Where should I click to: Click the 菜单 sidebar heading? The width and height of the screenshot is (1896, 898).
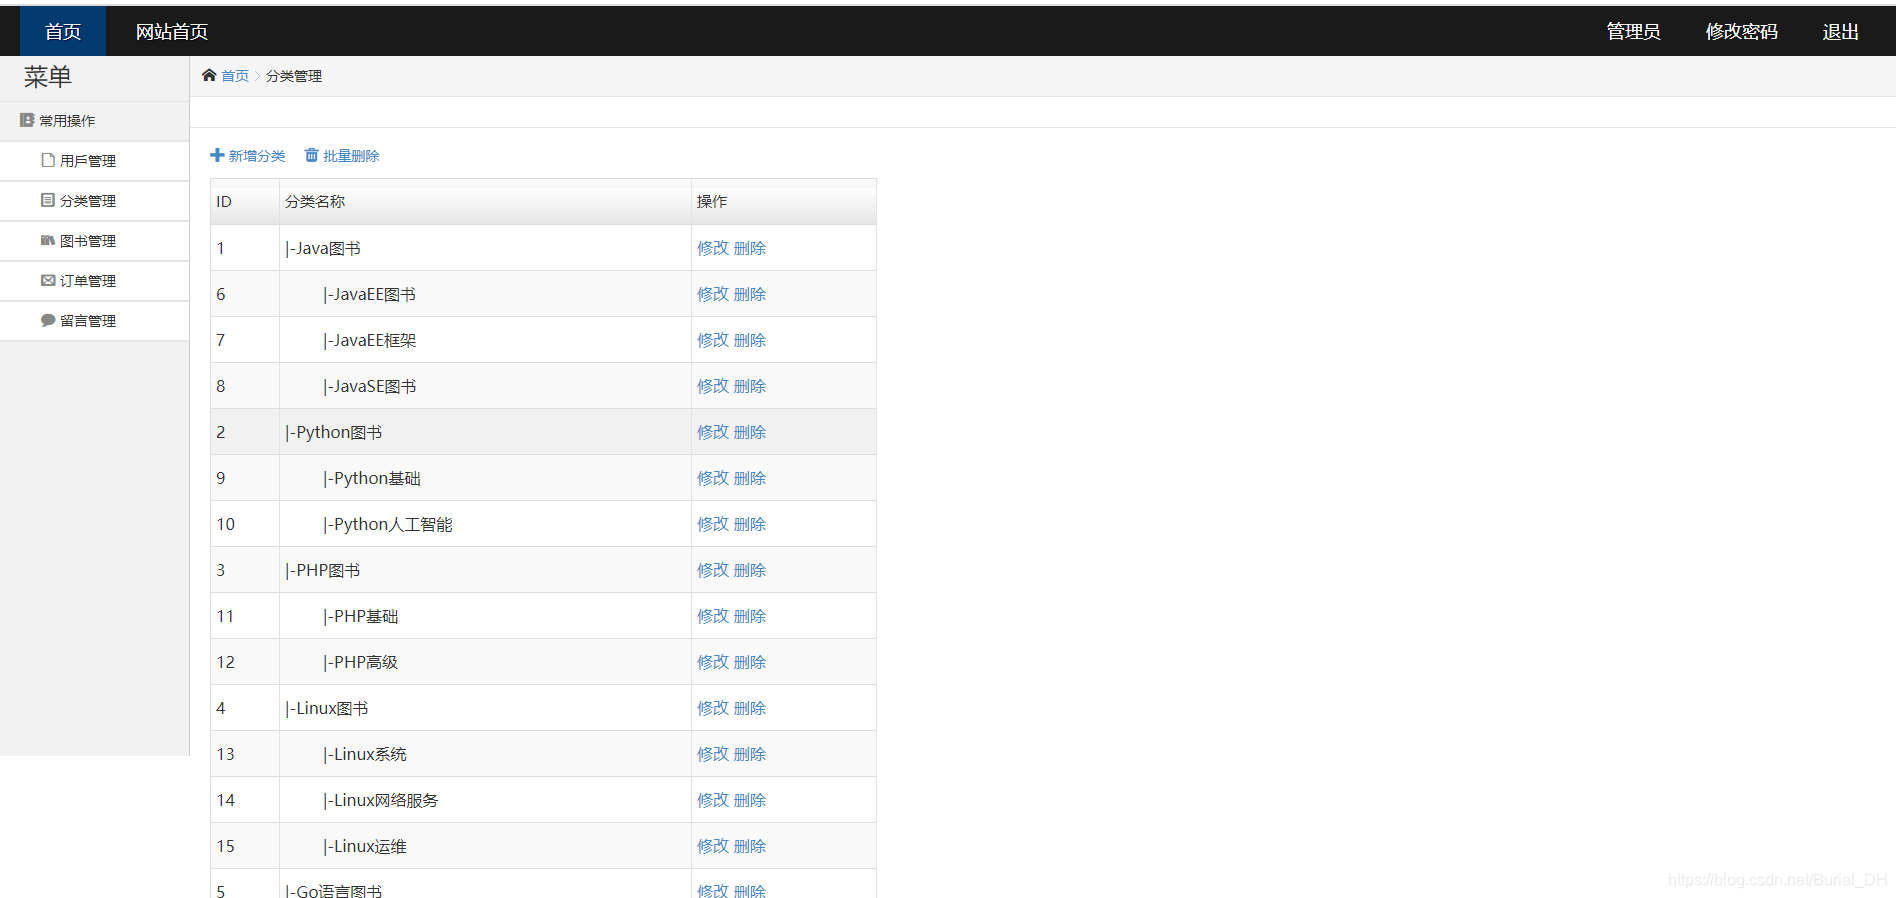click(x=48, y=77)
